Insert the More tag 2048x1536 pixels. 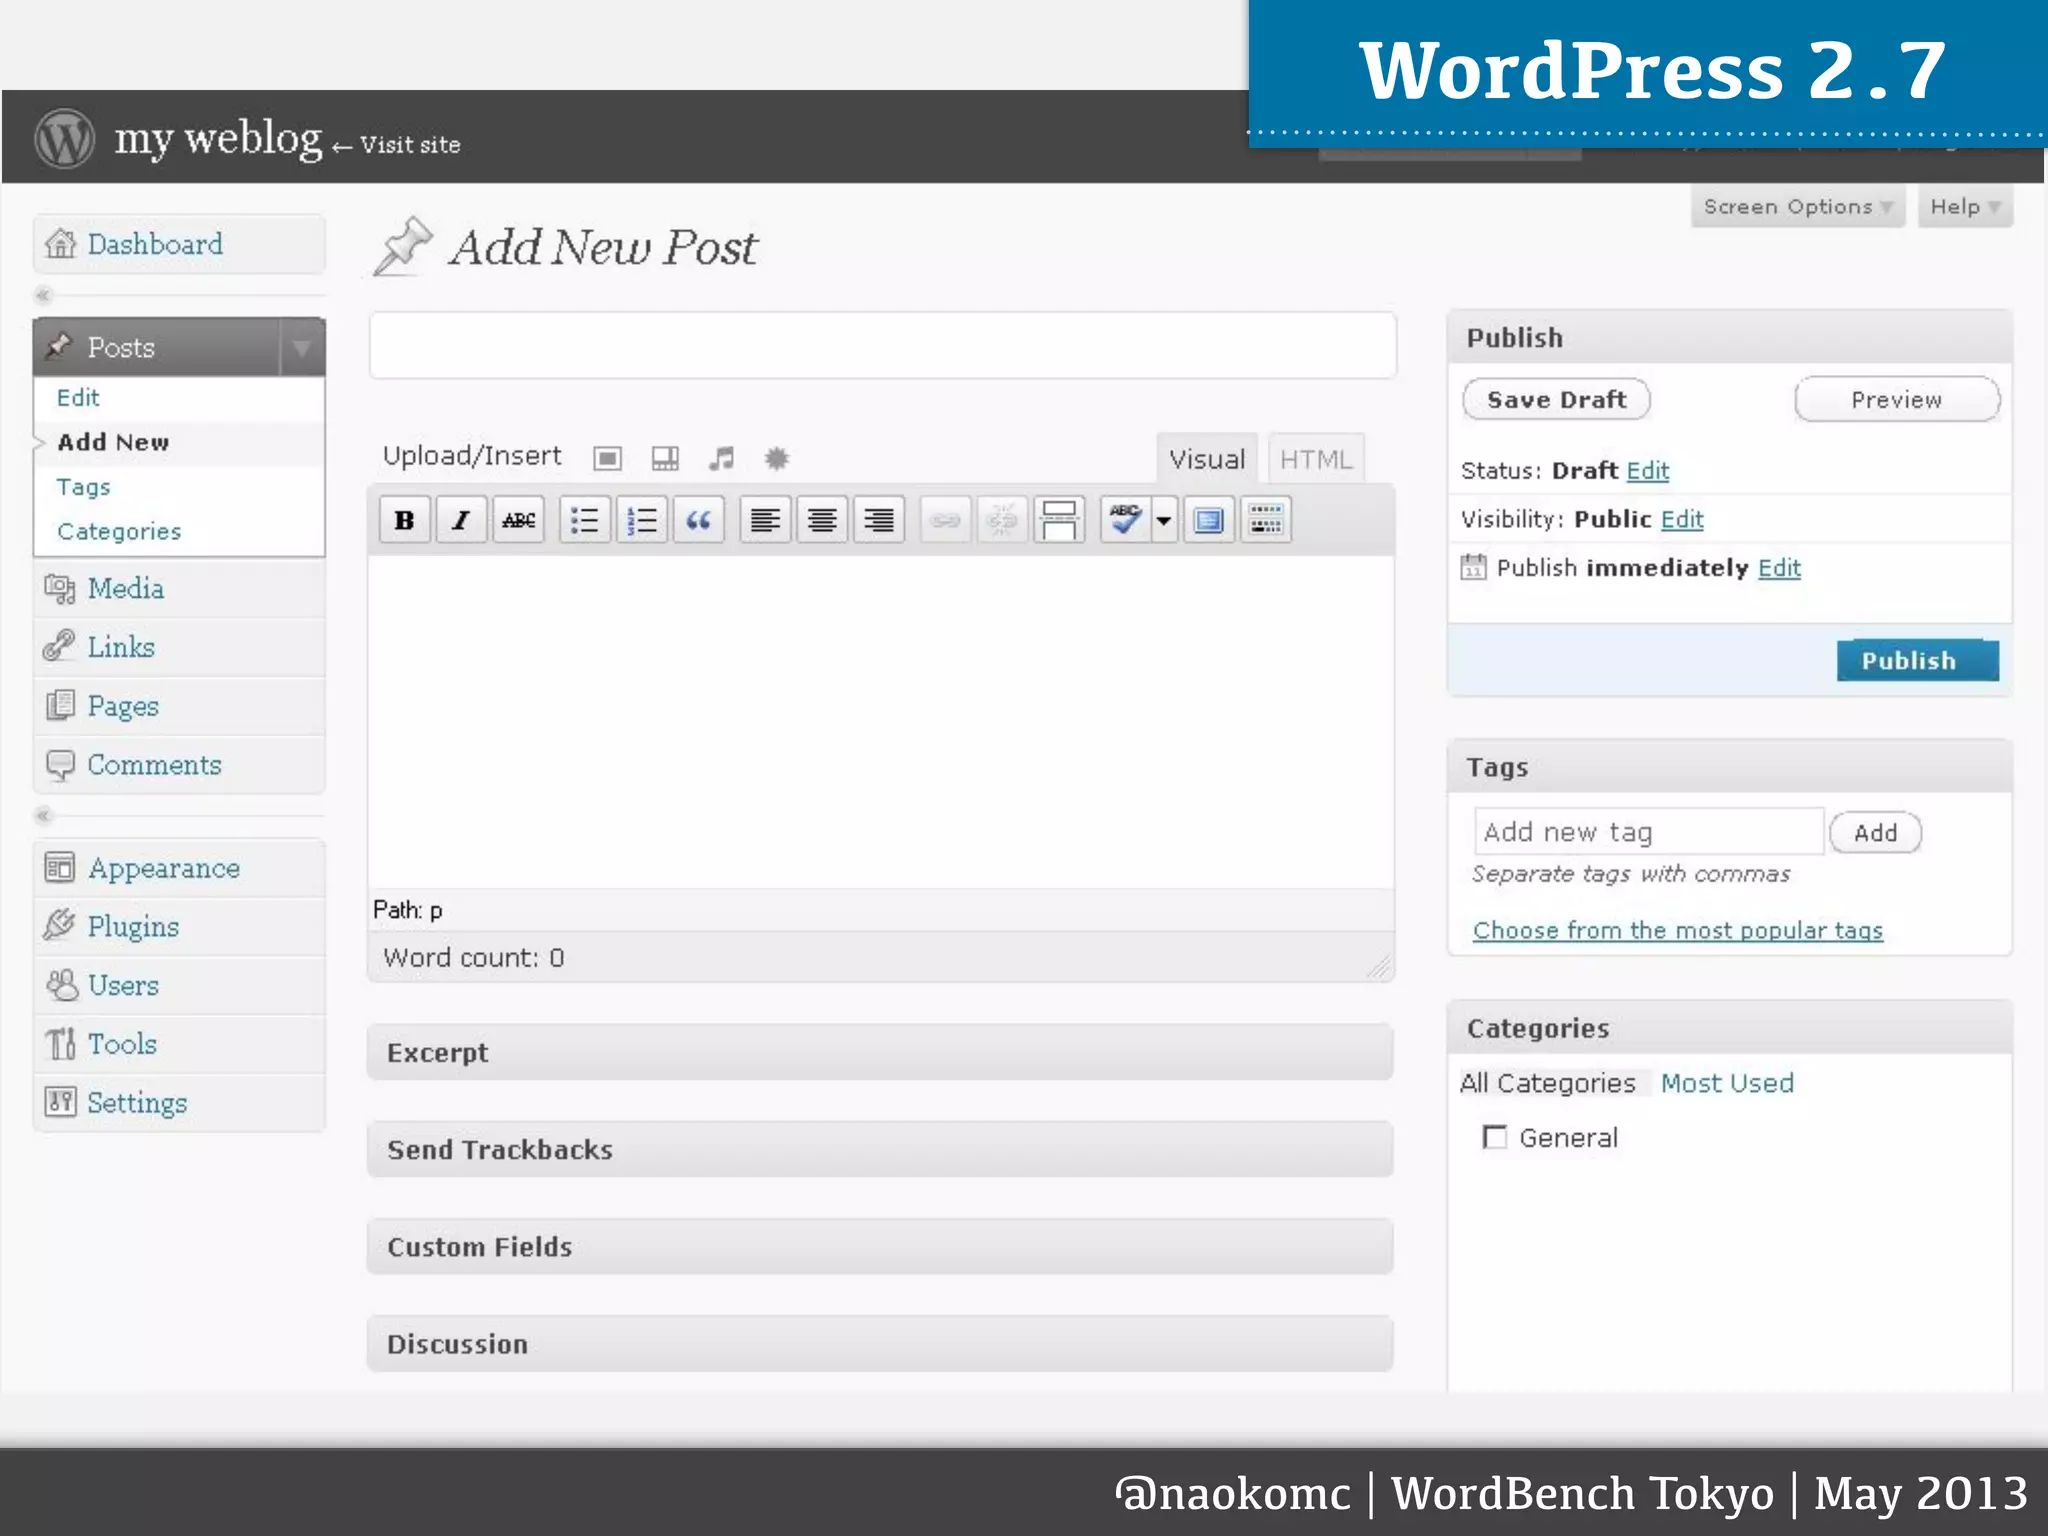pyautogui.click(x=1059, y=520)
